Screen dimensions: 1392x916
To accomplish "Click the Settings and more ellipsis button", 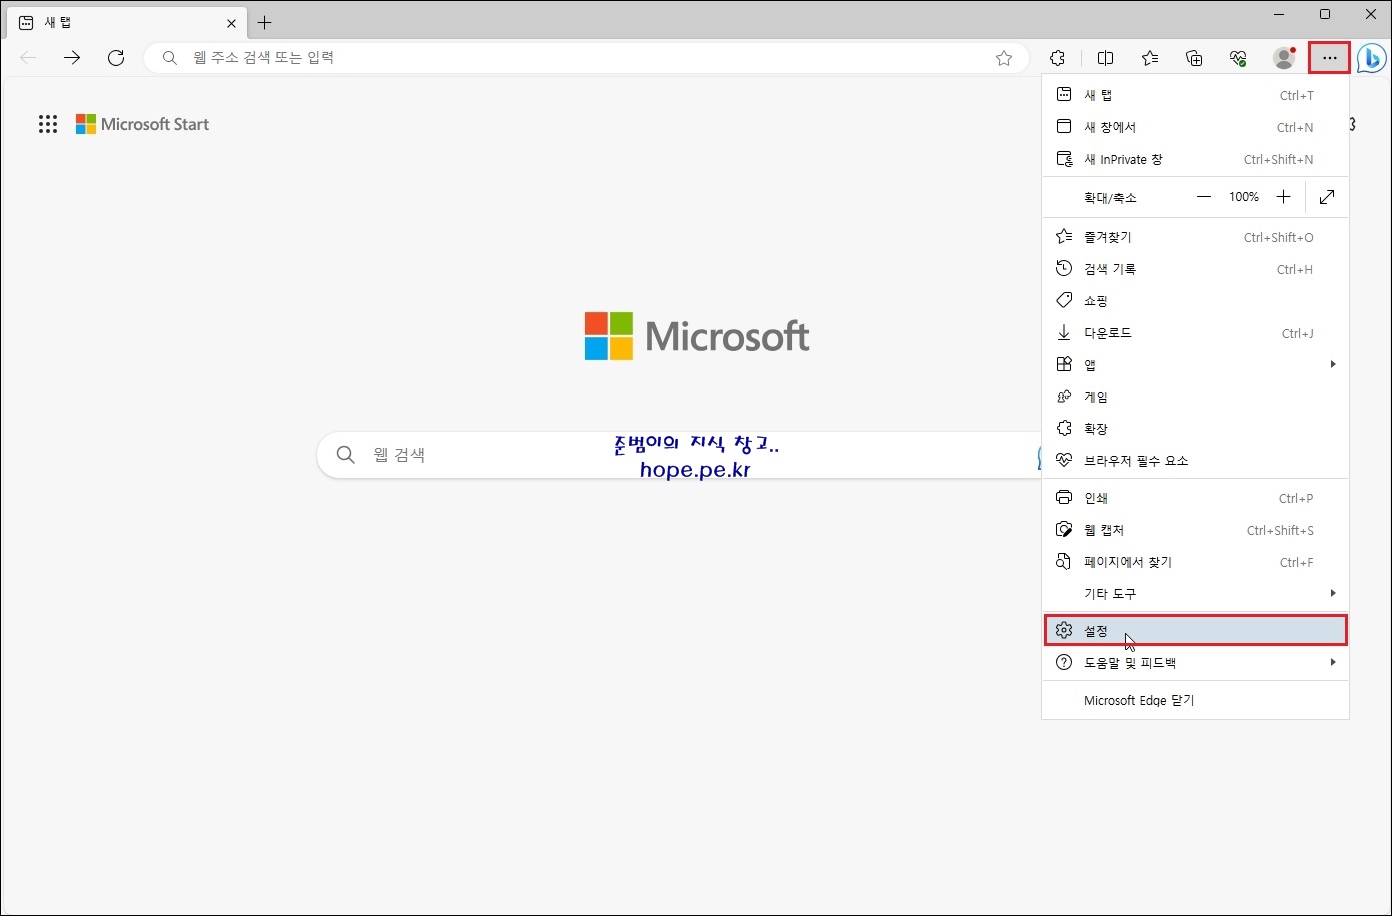I will point(1329,58).
